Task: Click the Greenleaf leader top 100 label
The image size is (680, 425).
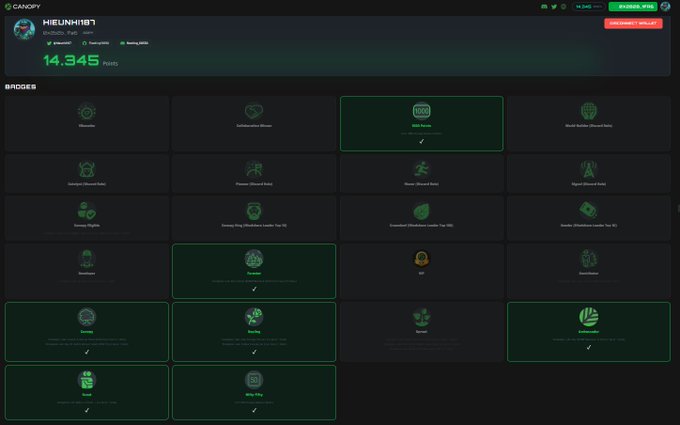Action: click(422, 226)
